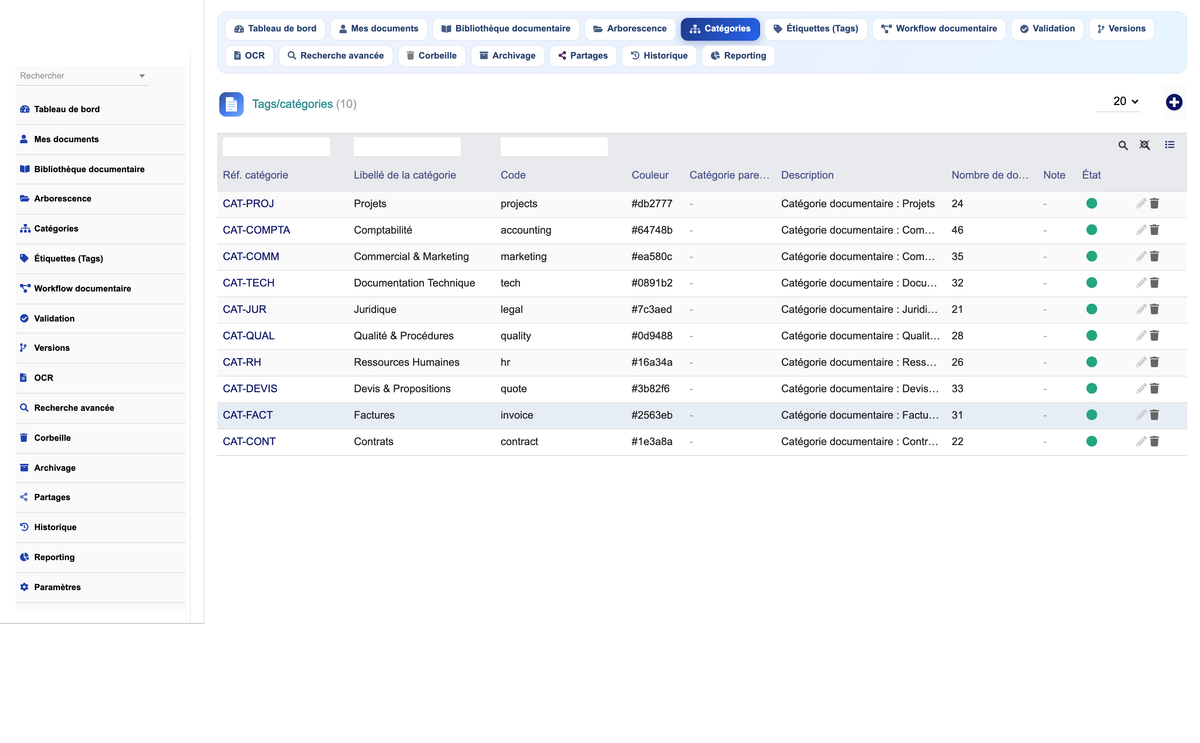
Task: Delete the CAT-PROJ category with trash icon
Action: tap(1154, 203)
